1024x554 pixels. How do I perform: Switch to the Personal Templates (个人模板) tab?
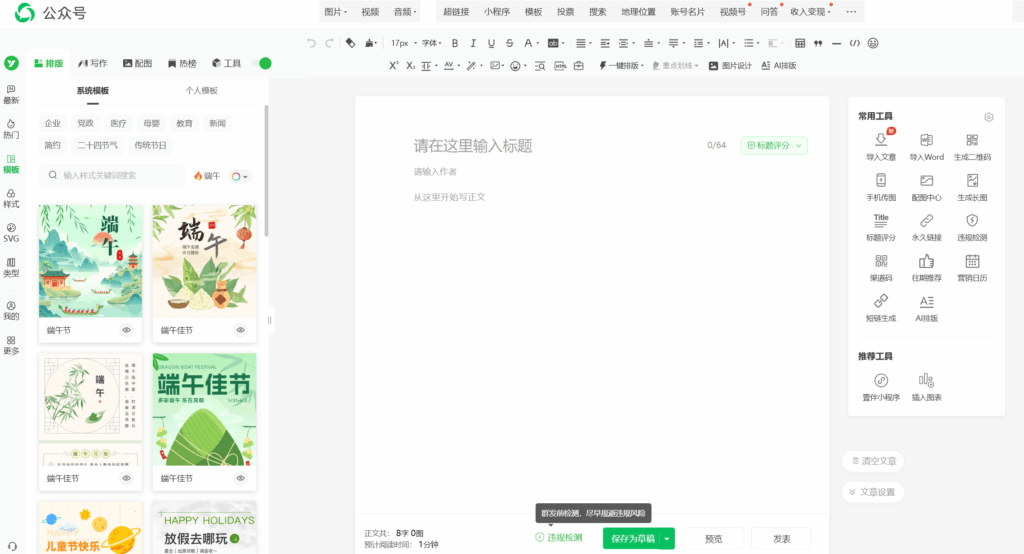[201, 91]
